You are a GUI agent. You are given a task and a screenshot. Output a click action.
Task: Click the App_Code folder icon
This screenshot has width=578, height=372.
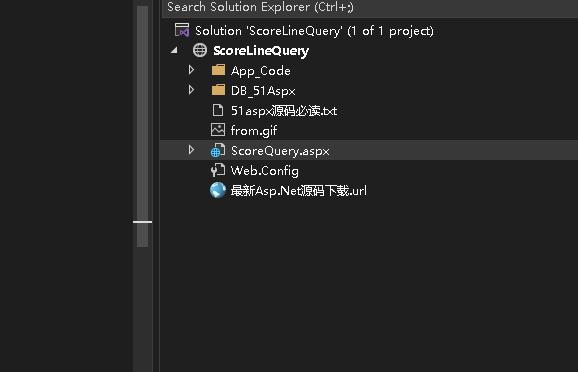coord(218,70)
